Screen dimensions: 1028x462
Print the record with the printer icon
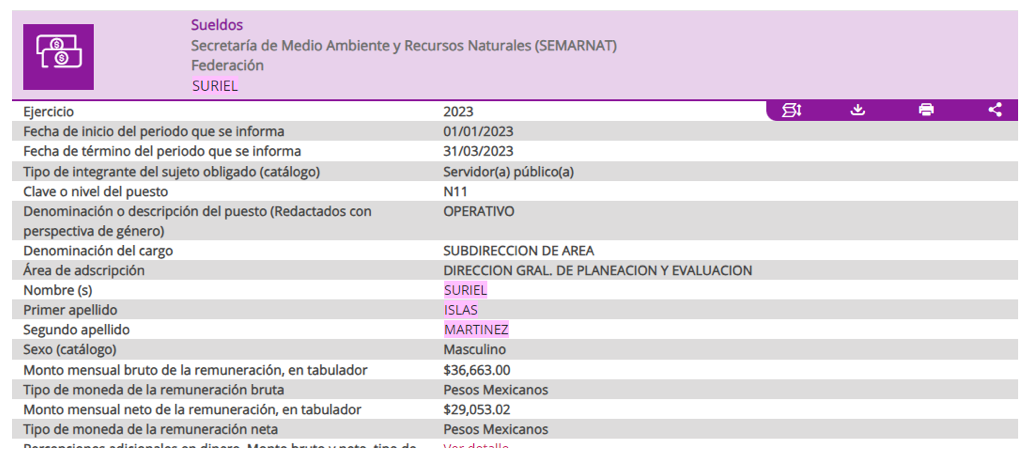926,110
